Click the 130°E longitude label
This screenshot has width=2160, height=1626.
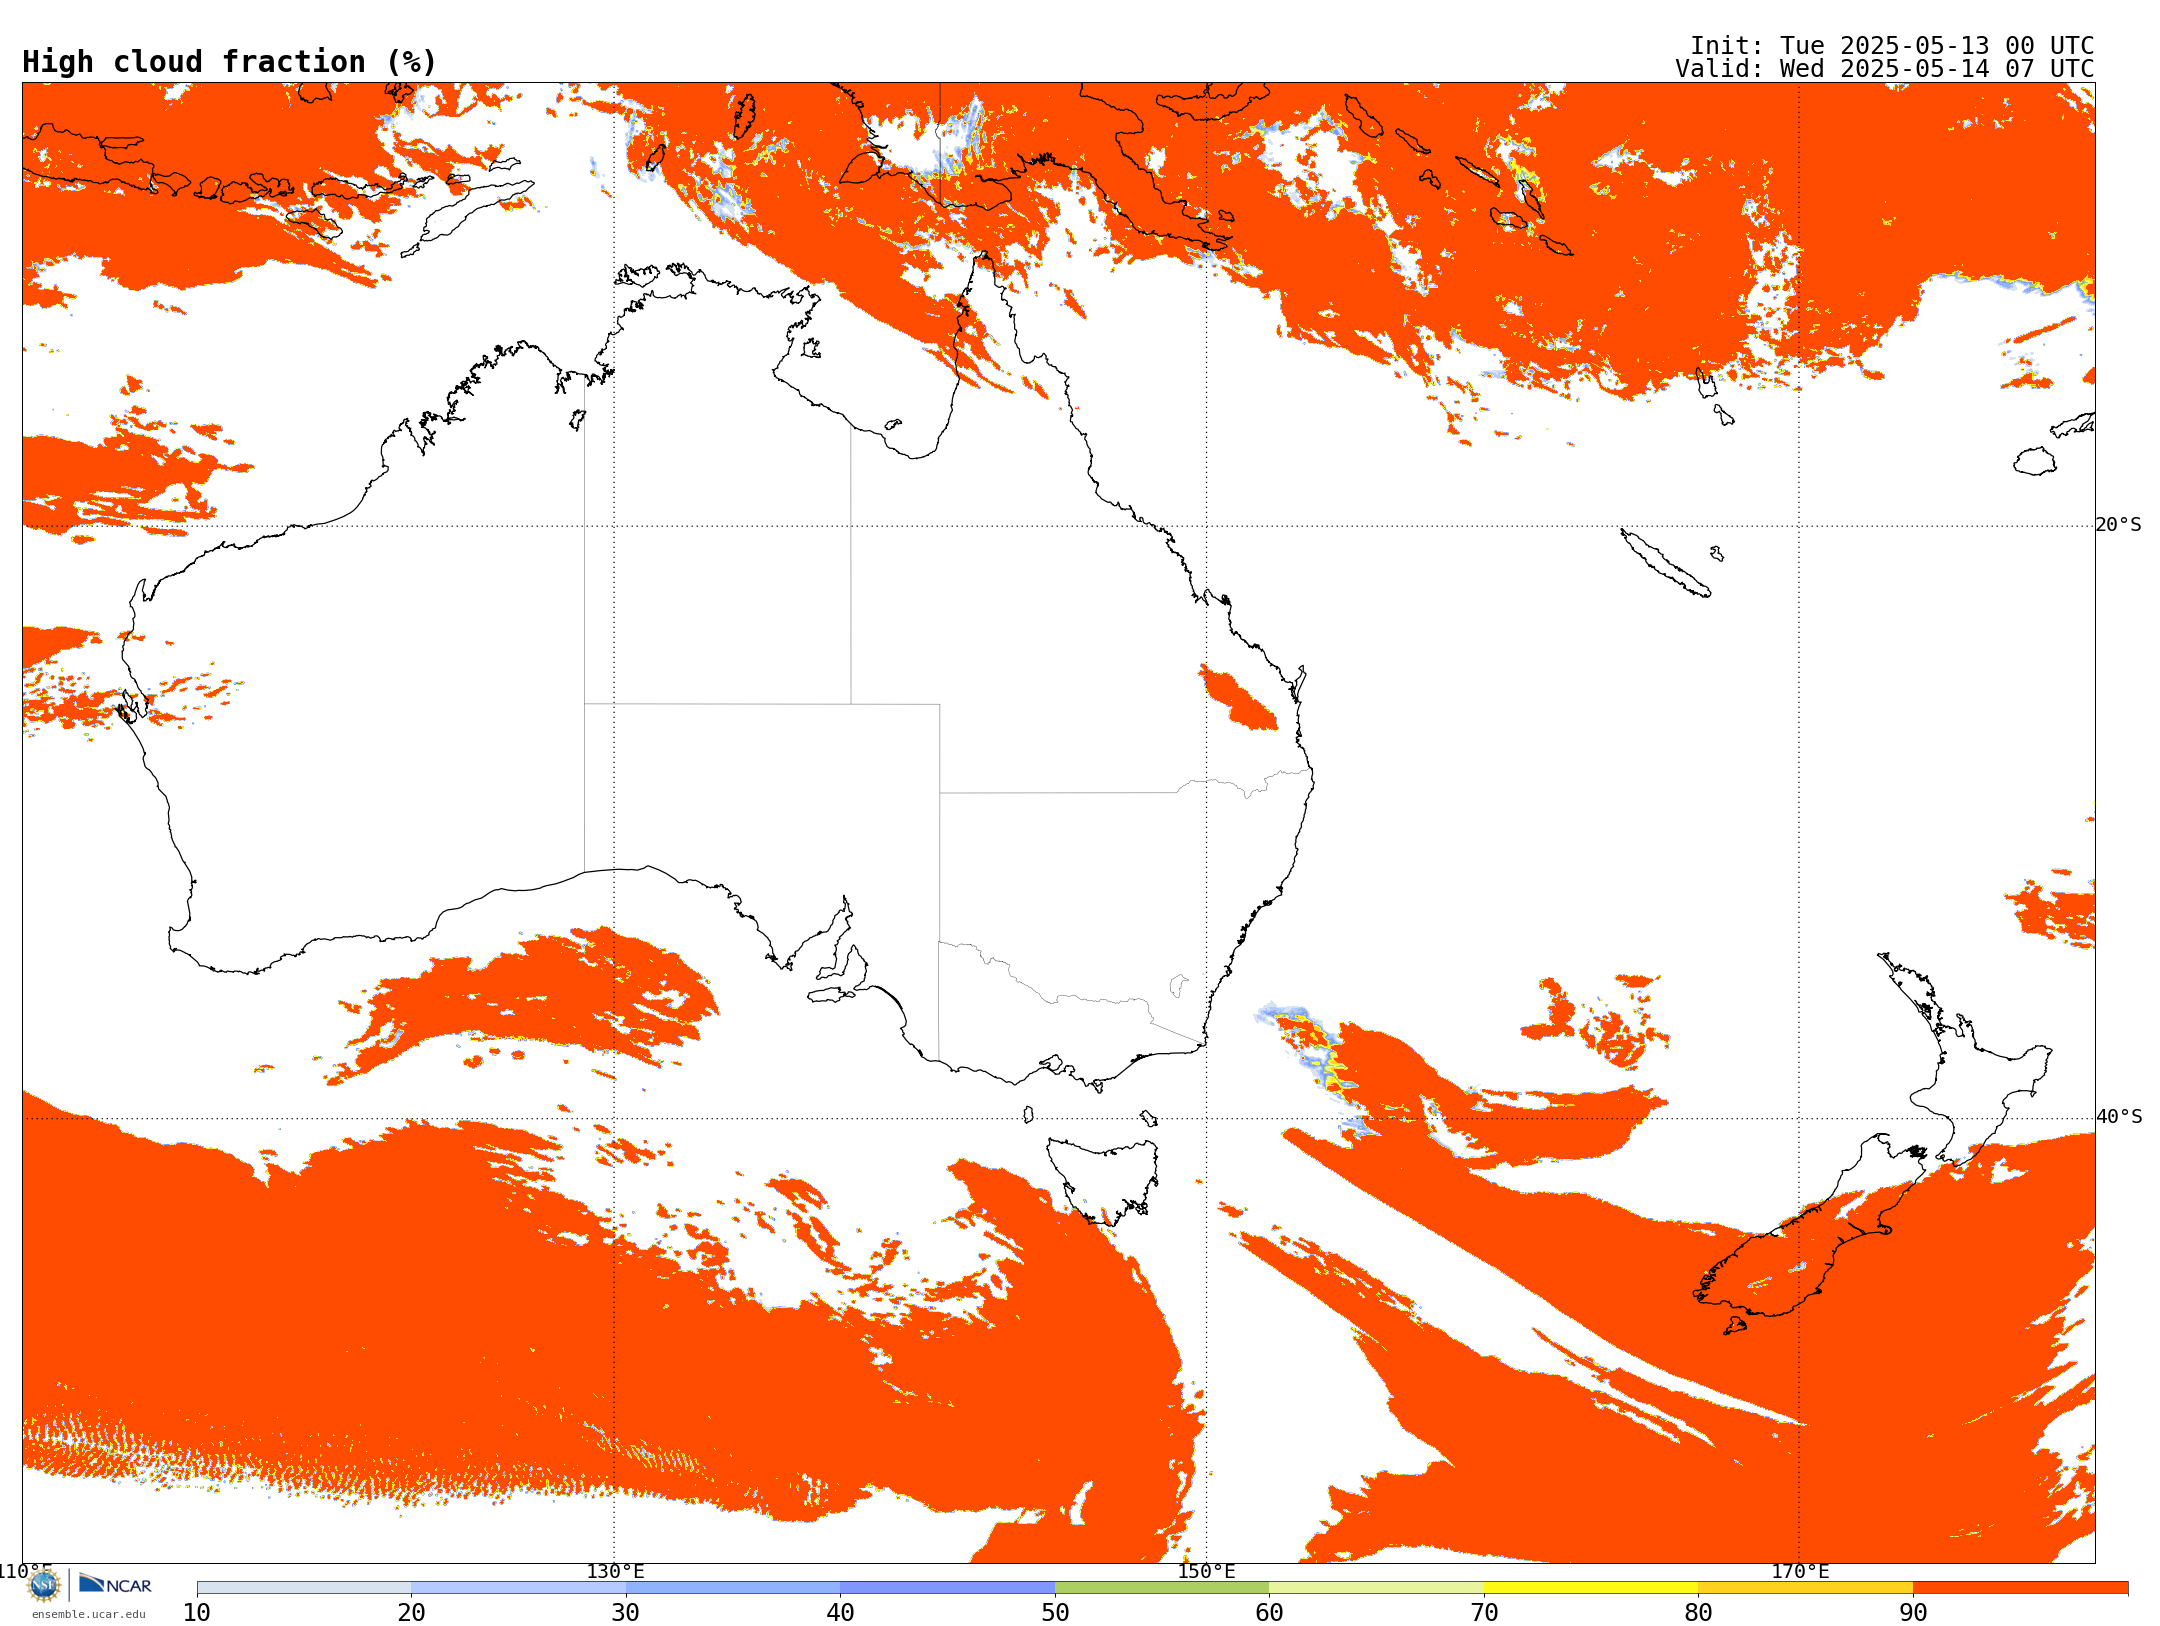point(615,1572)
